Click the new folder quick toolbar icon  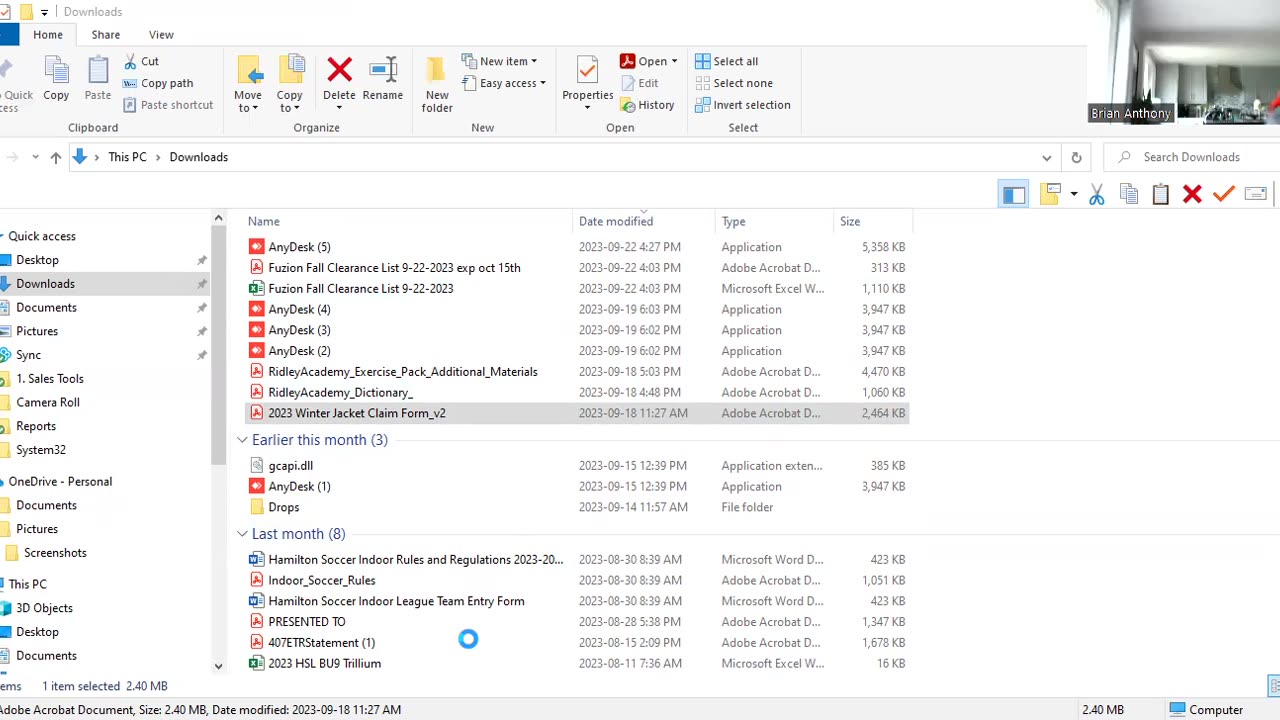tap(1049, 194)
